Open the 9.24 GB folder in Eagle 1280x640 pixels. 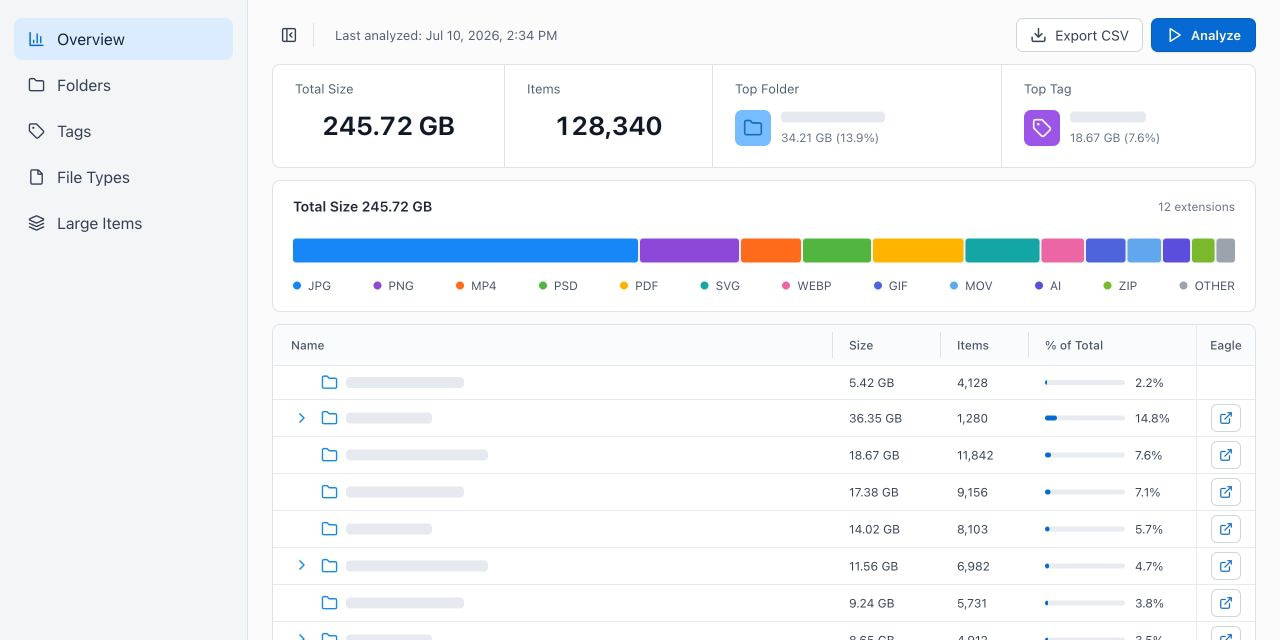[x=1226, y=603]
